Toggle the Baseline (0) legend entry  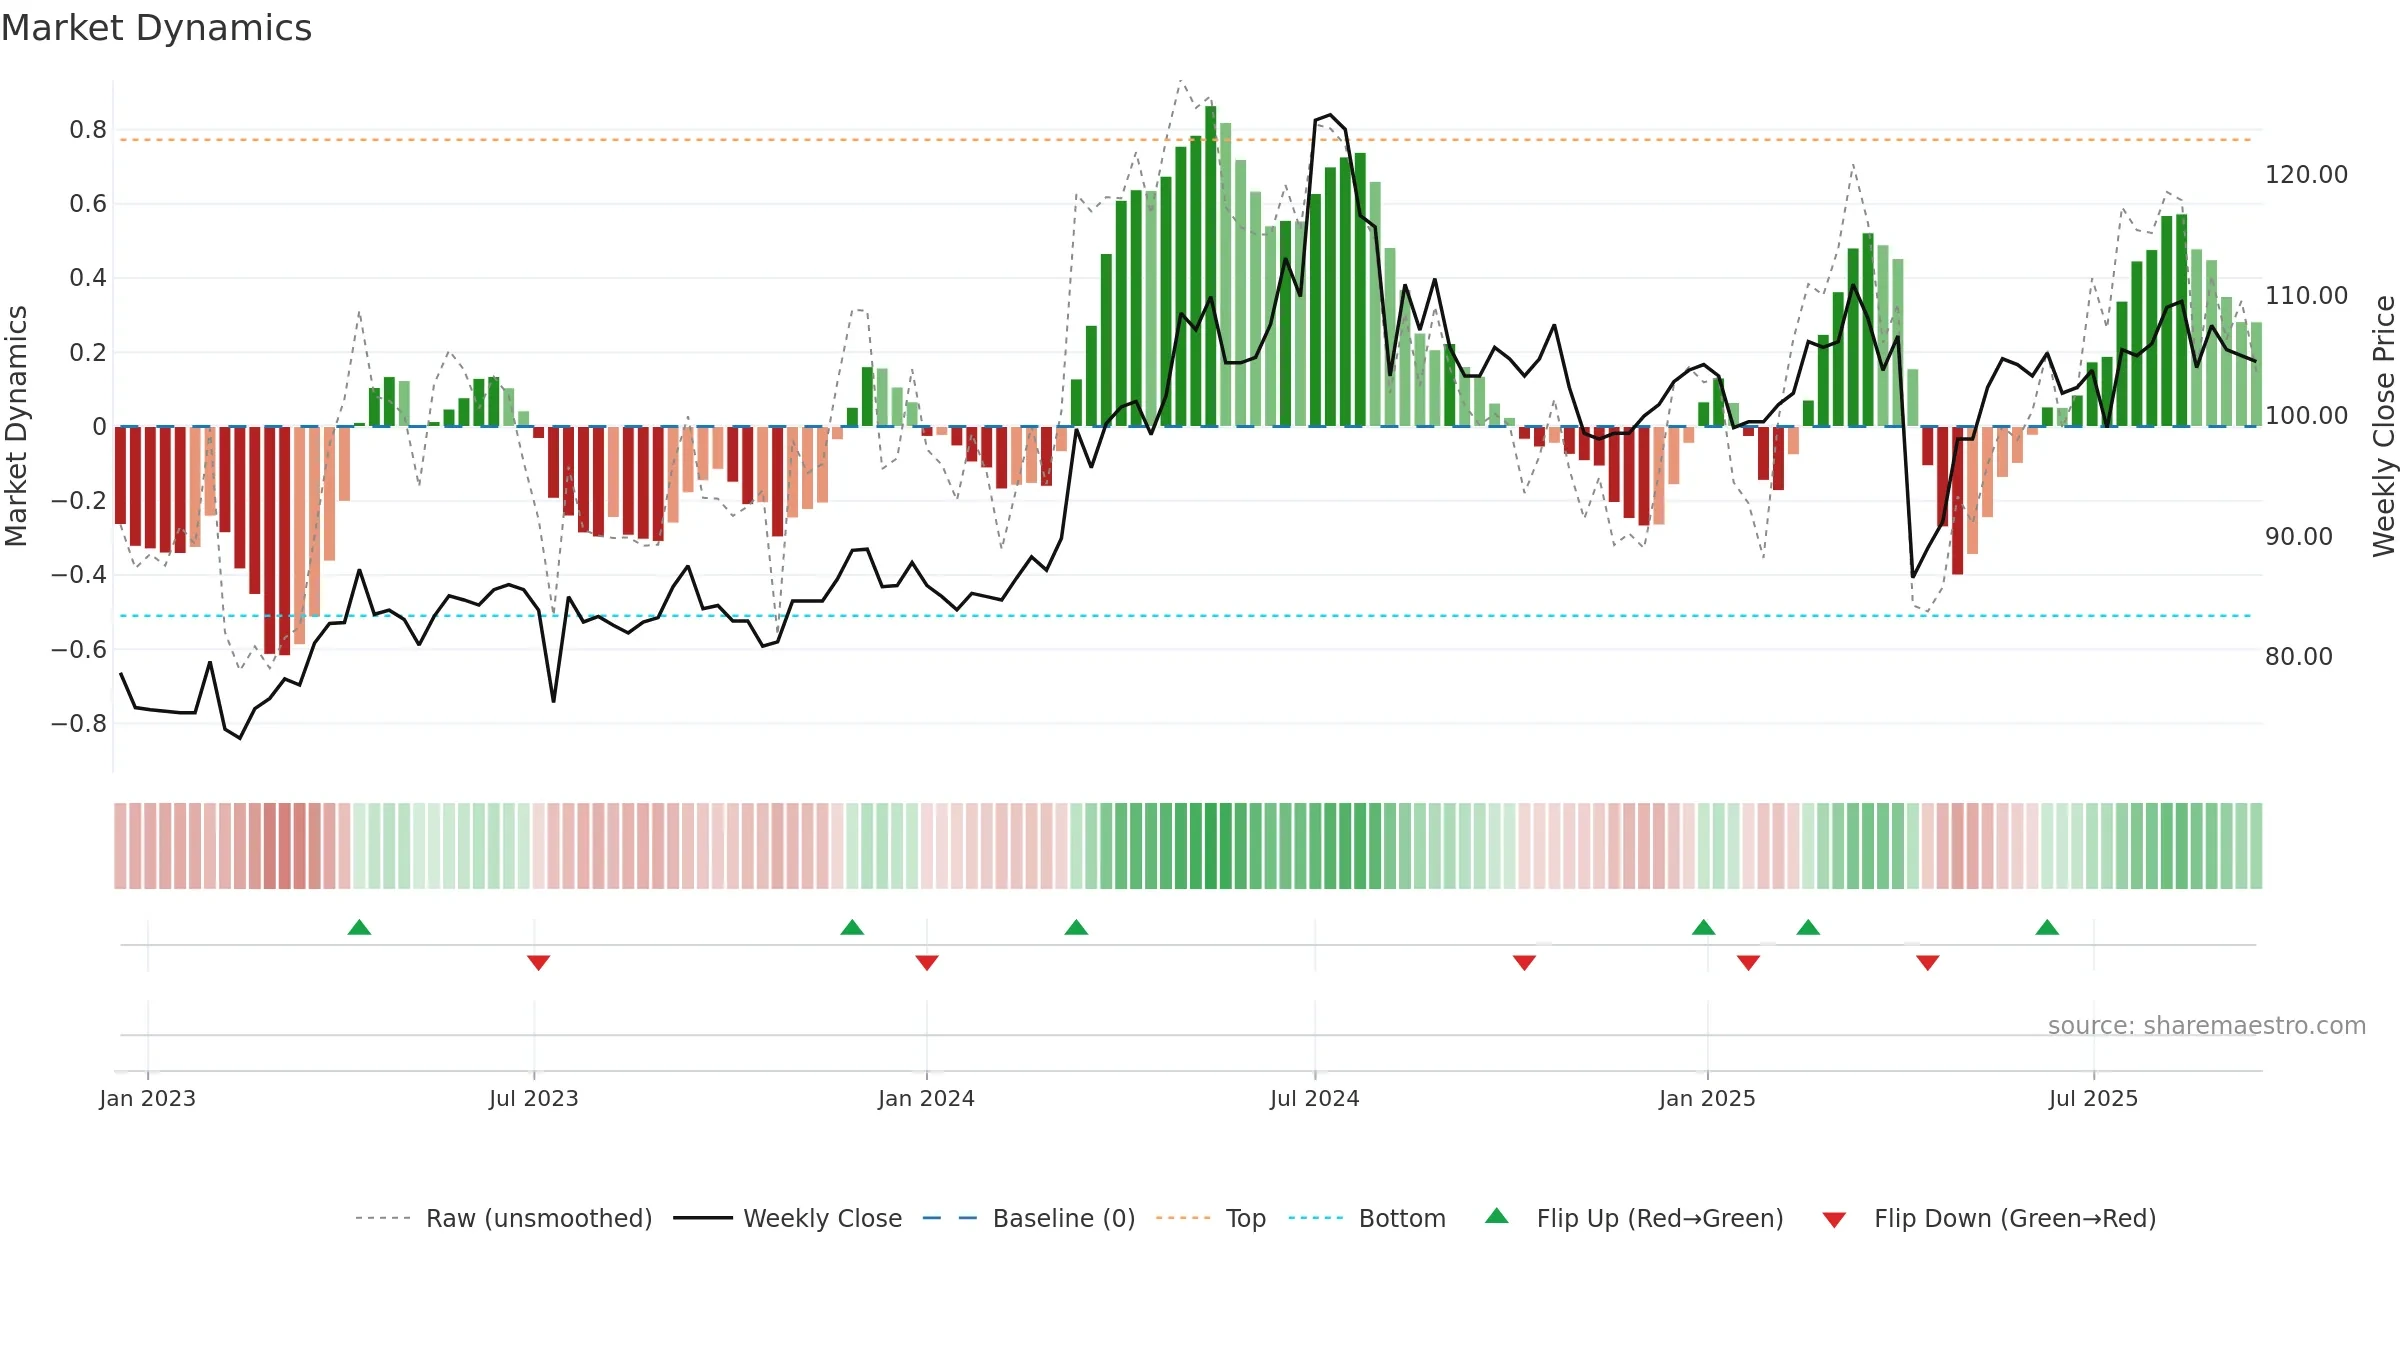(1029, 1218)
